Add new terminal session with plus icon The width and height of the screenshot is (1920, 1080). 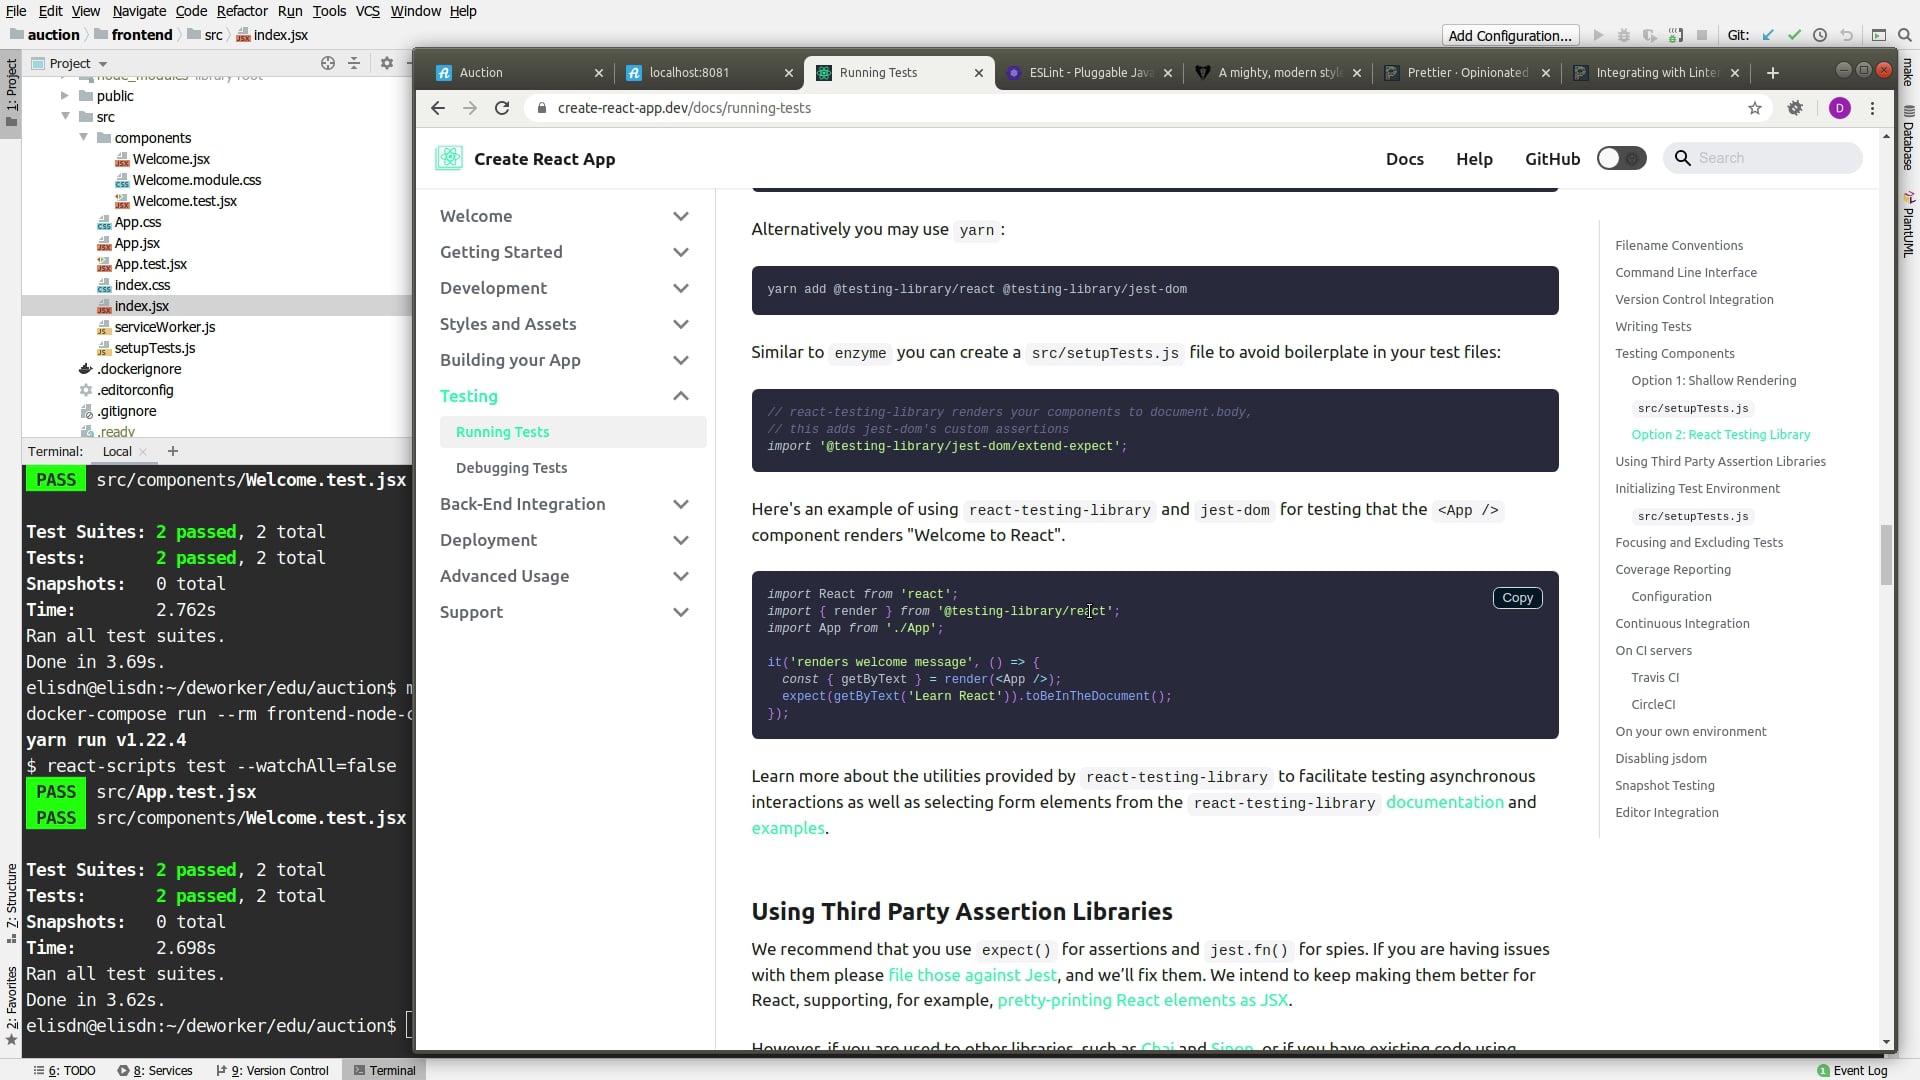click(173, 451)
